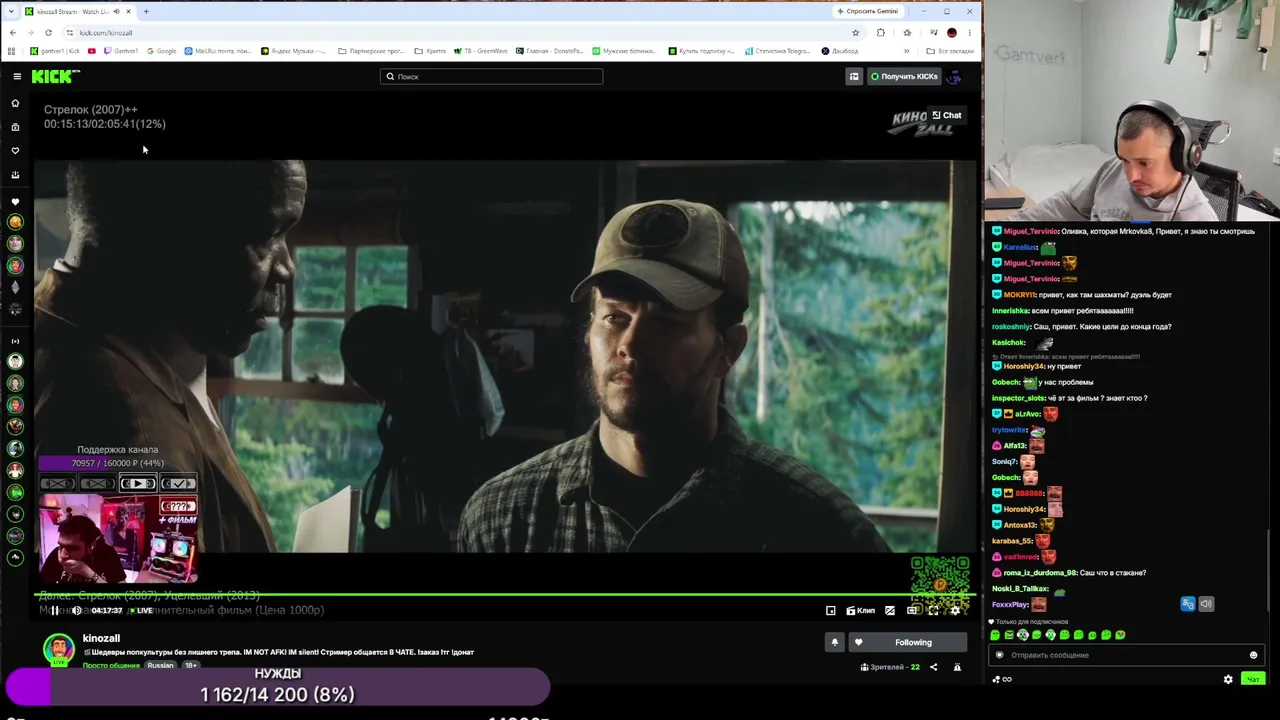The width and height of the screenshot is (1280, 720).
Task: Open the Крипта bookmark folder
Action: tap(430, 51)
